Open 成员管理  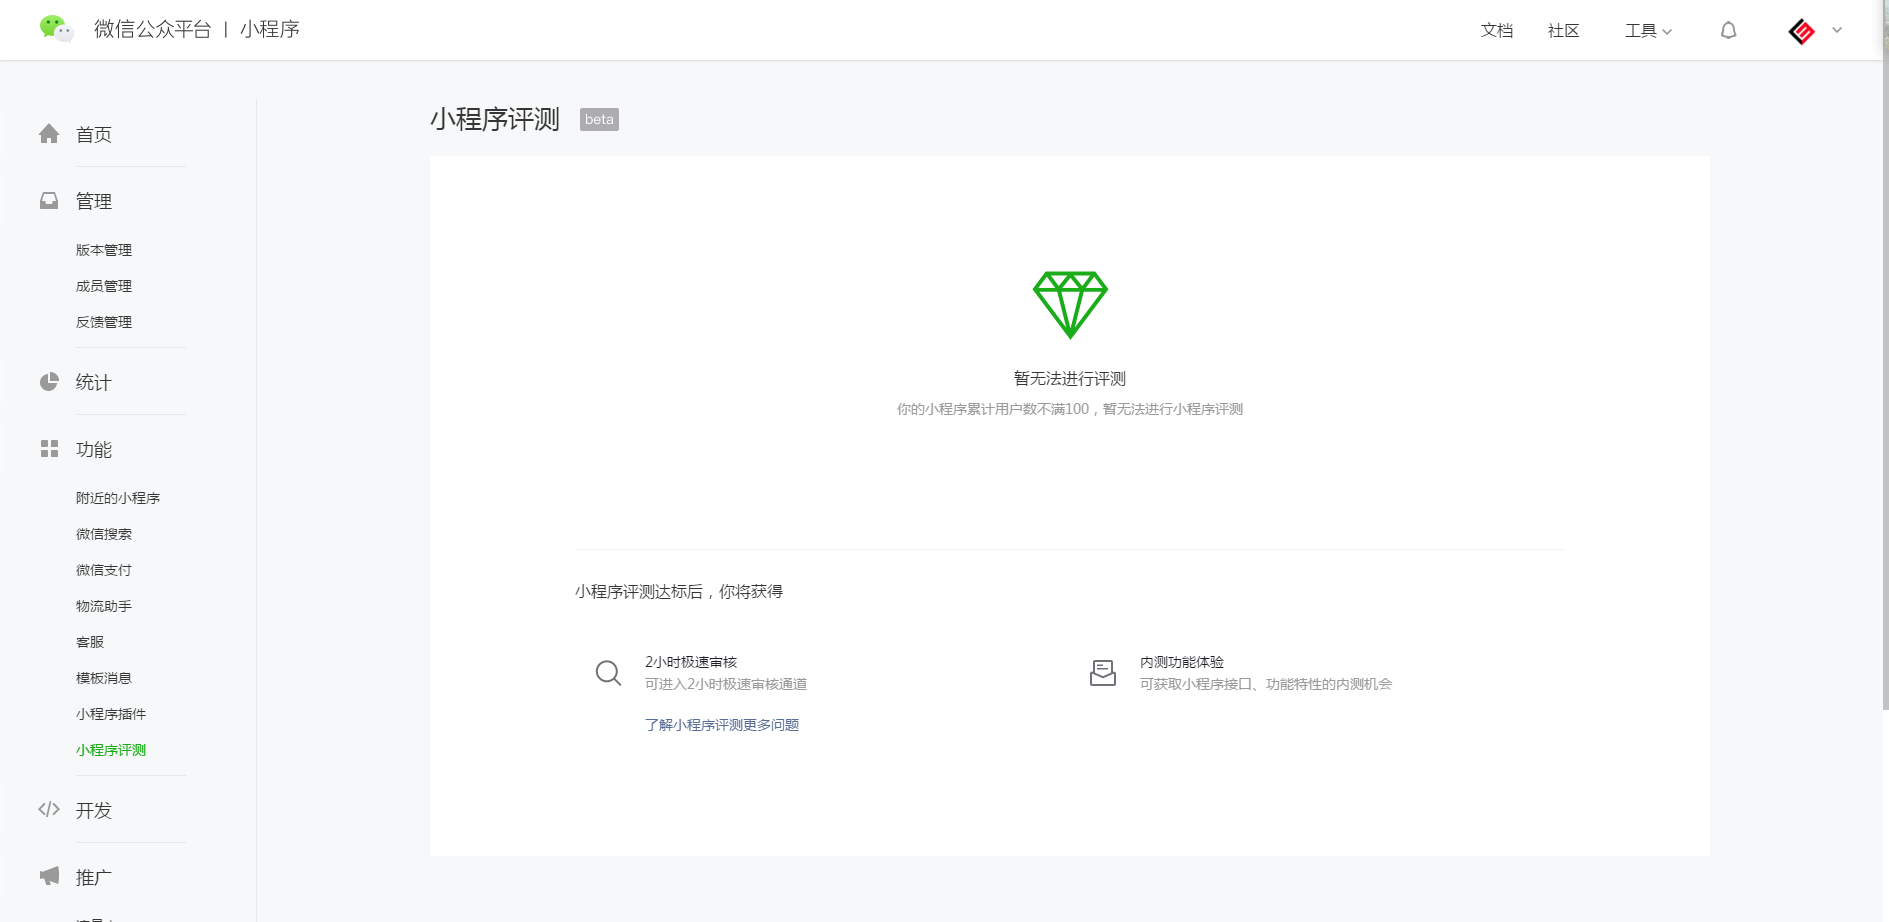(104, 286)
